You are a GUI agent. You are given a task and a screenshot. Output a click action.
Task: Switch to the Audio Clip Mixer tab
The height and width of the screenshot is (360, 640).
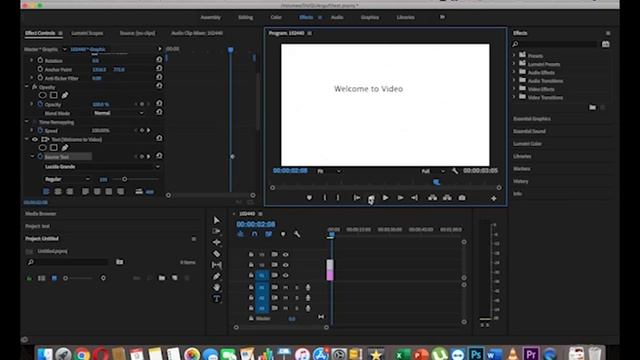pyautogui.click(x=197, y=33)
